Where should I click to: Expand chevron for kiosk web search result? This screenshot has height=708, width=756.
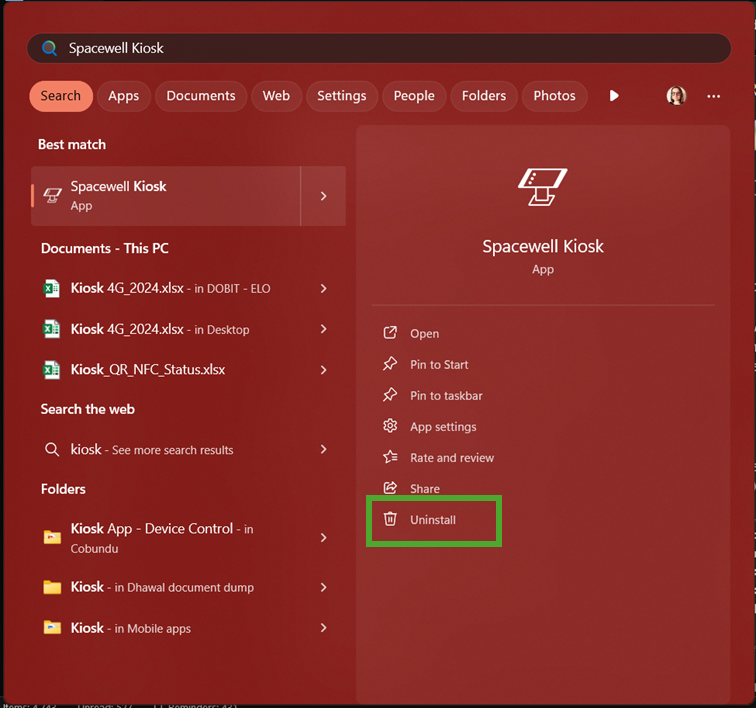click(324, 449)
